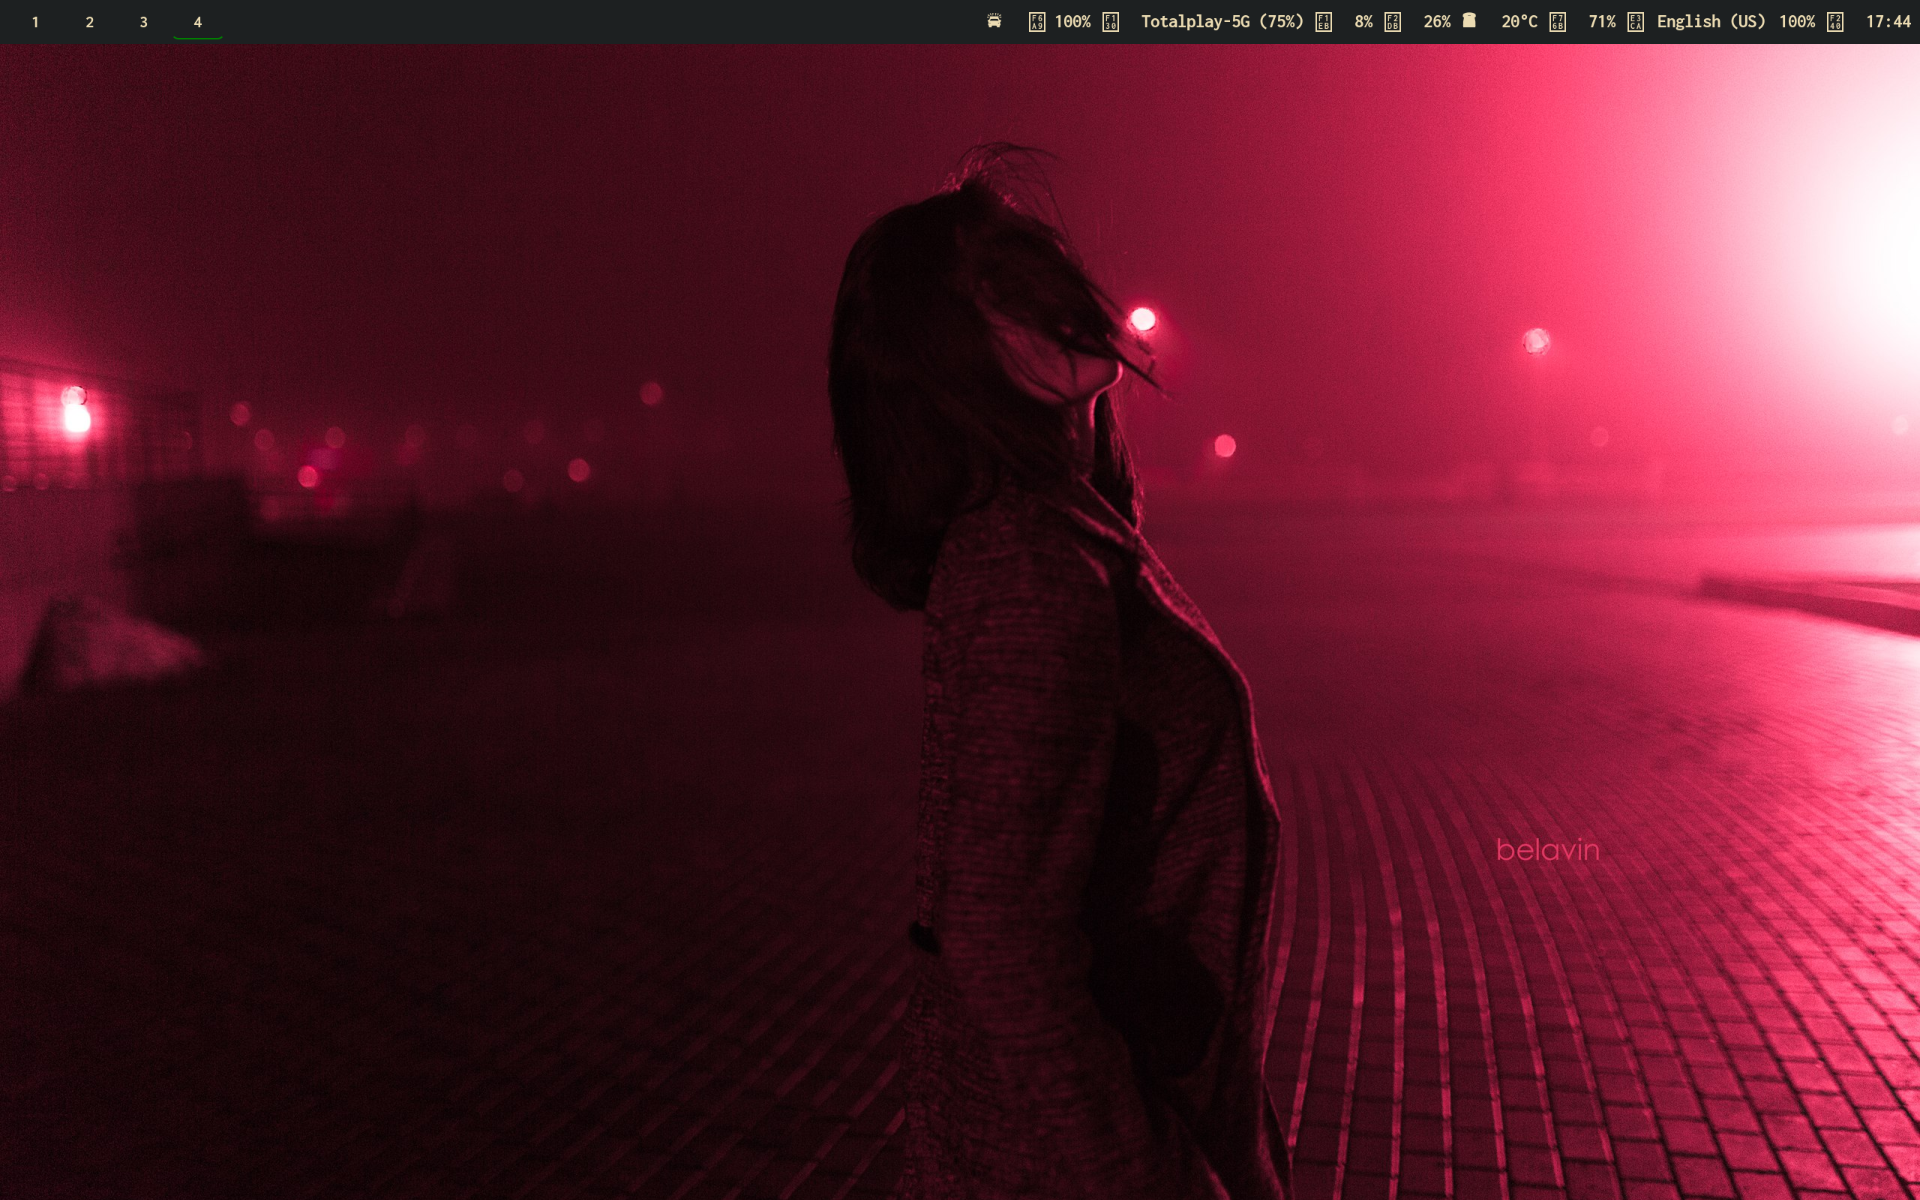Click the 26% usage value
The width and height of the screenshot is (1920, 1200).
(x=1437, y=22)
